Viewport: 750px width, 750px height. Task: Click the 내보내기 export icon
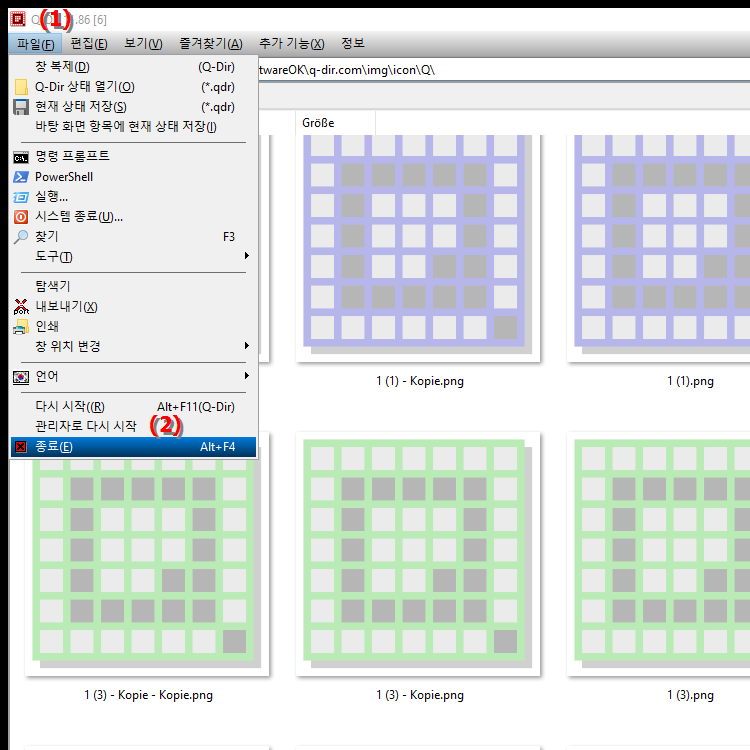click(21, 307)
